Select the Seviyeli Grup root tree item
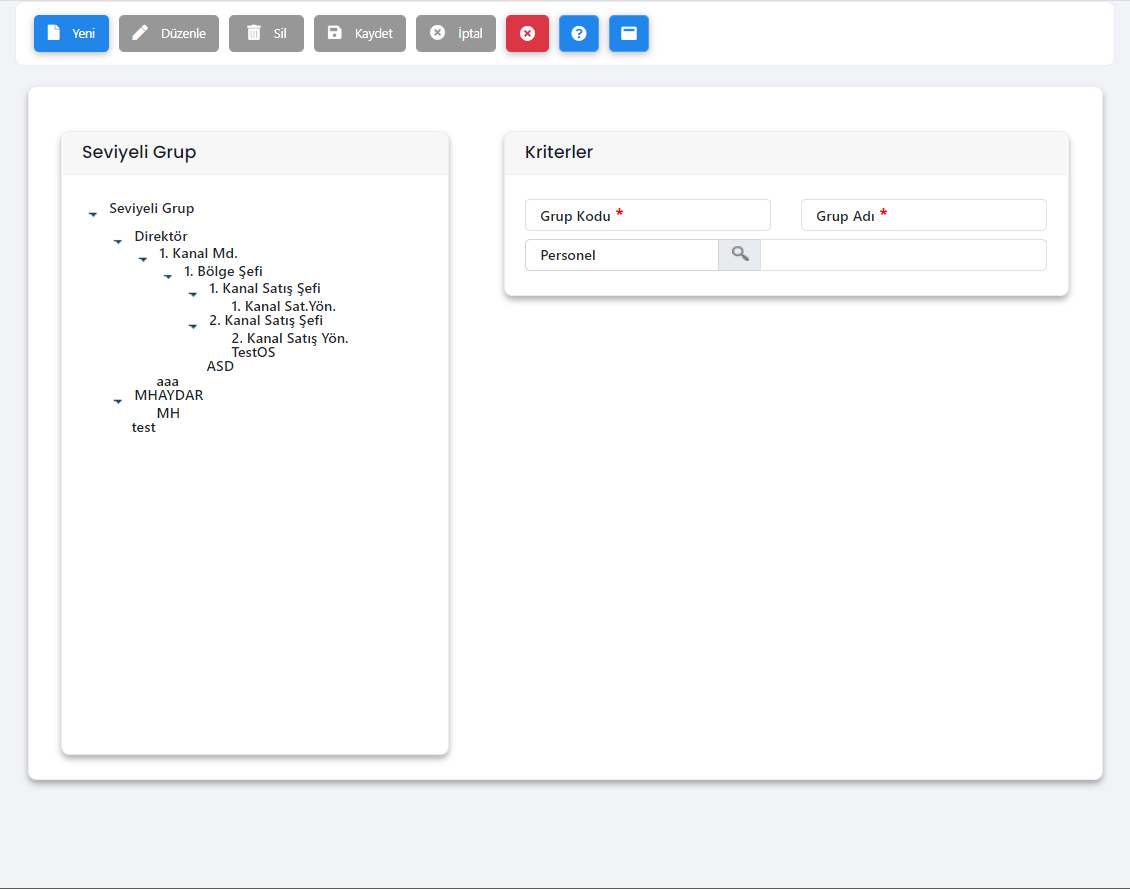Screen dimensions: 1130x889 pos(151,208)
